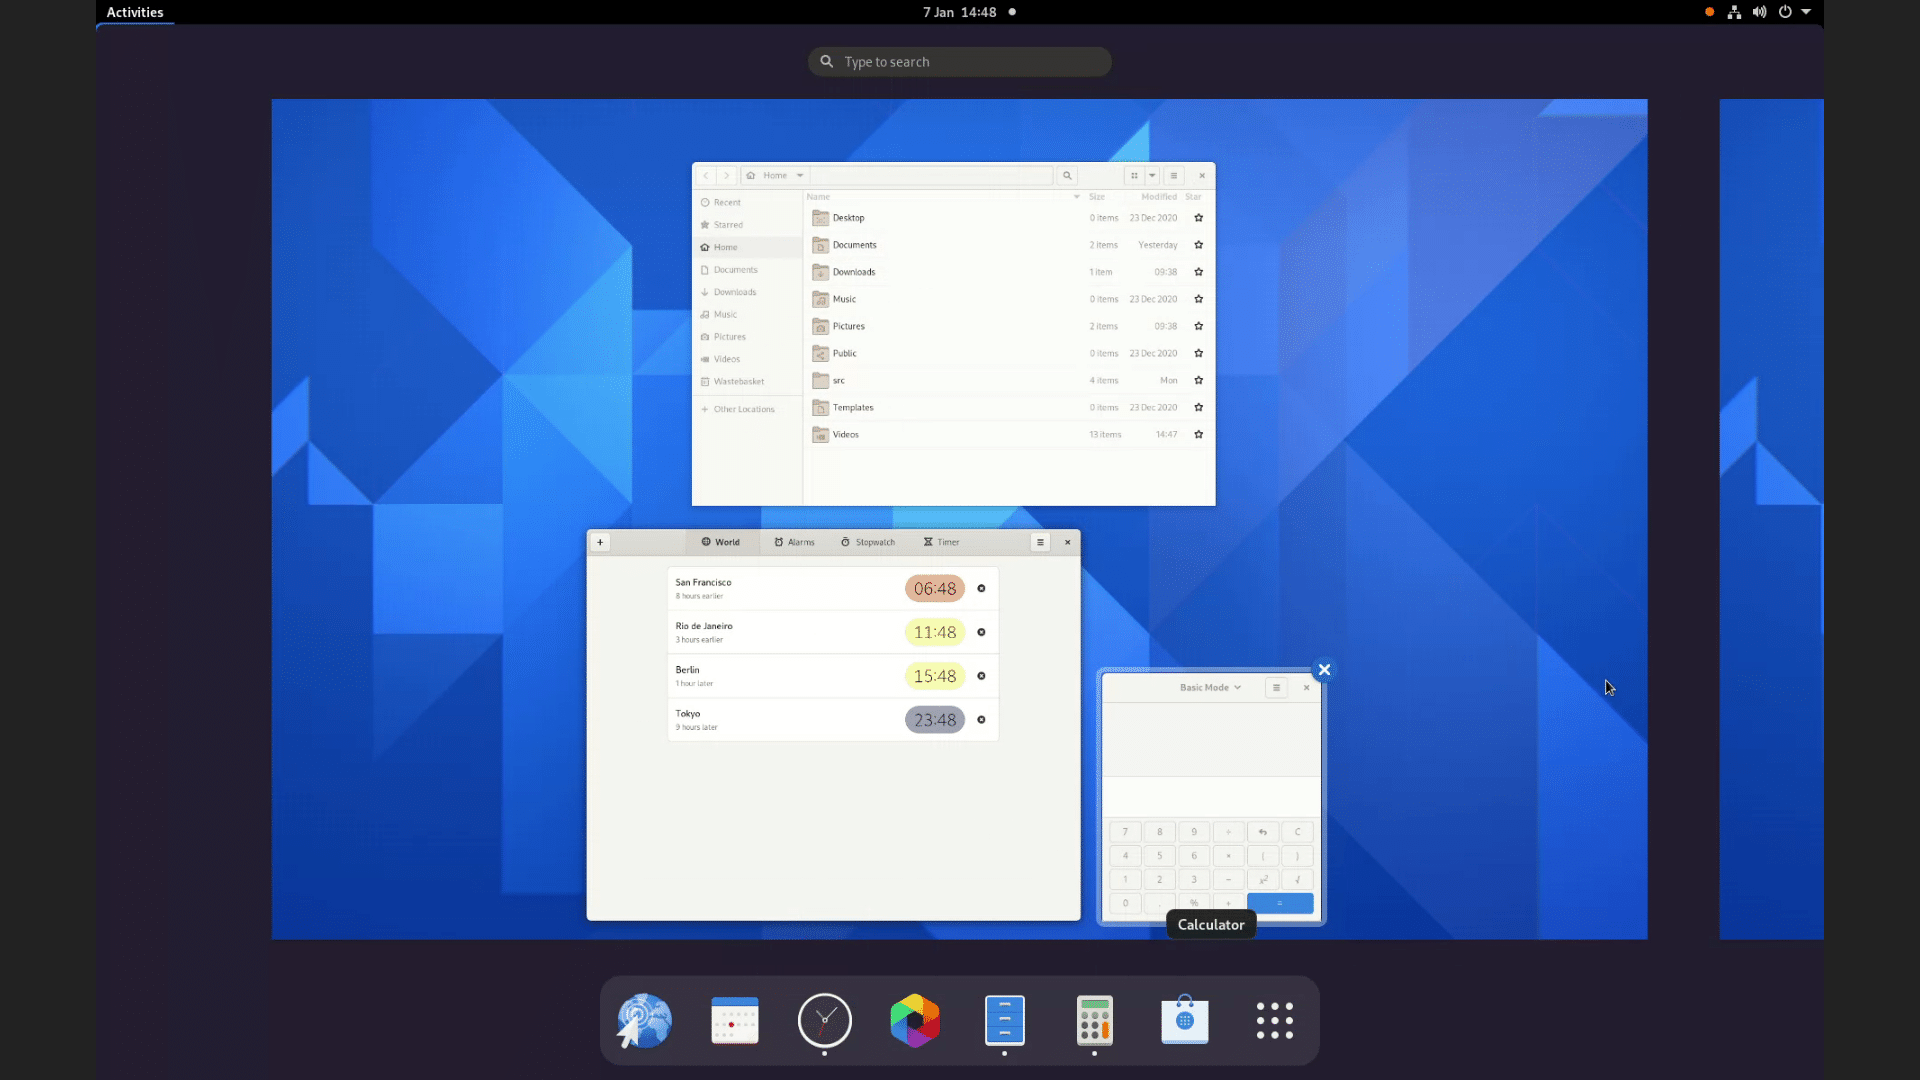Open the Software store in the dock

(1185, 1020)
